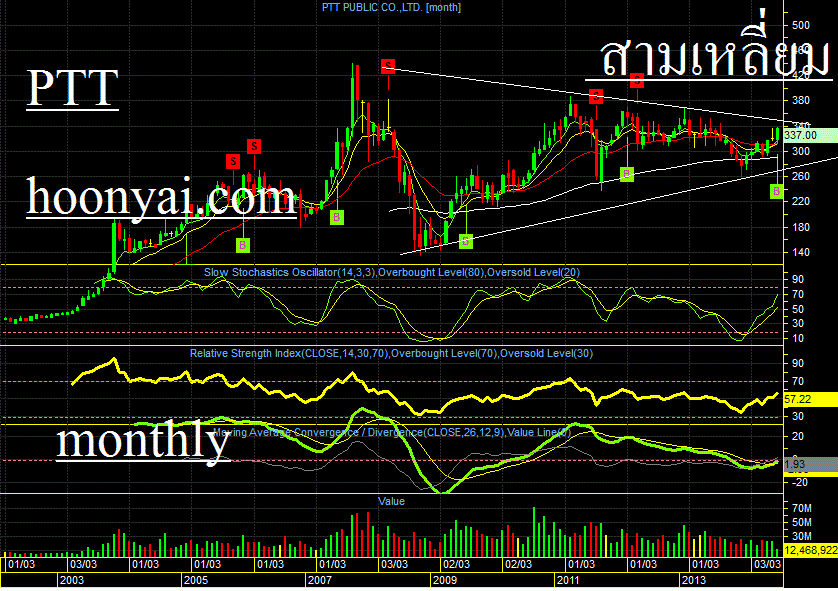The height and width of the screenshot is (591, 838).
Task: Click the 30M volume axis label
Action: (x=802, y=536)
